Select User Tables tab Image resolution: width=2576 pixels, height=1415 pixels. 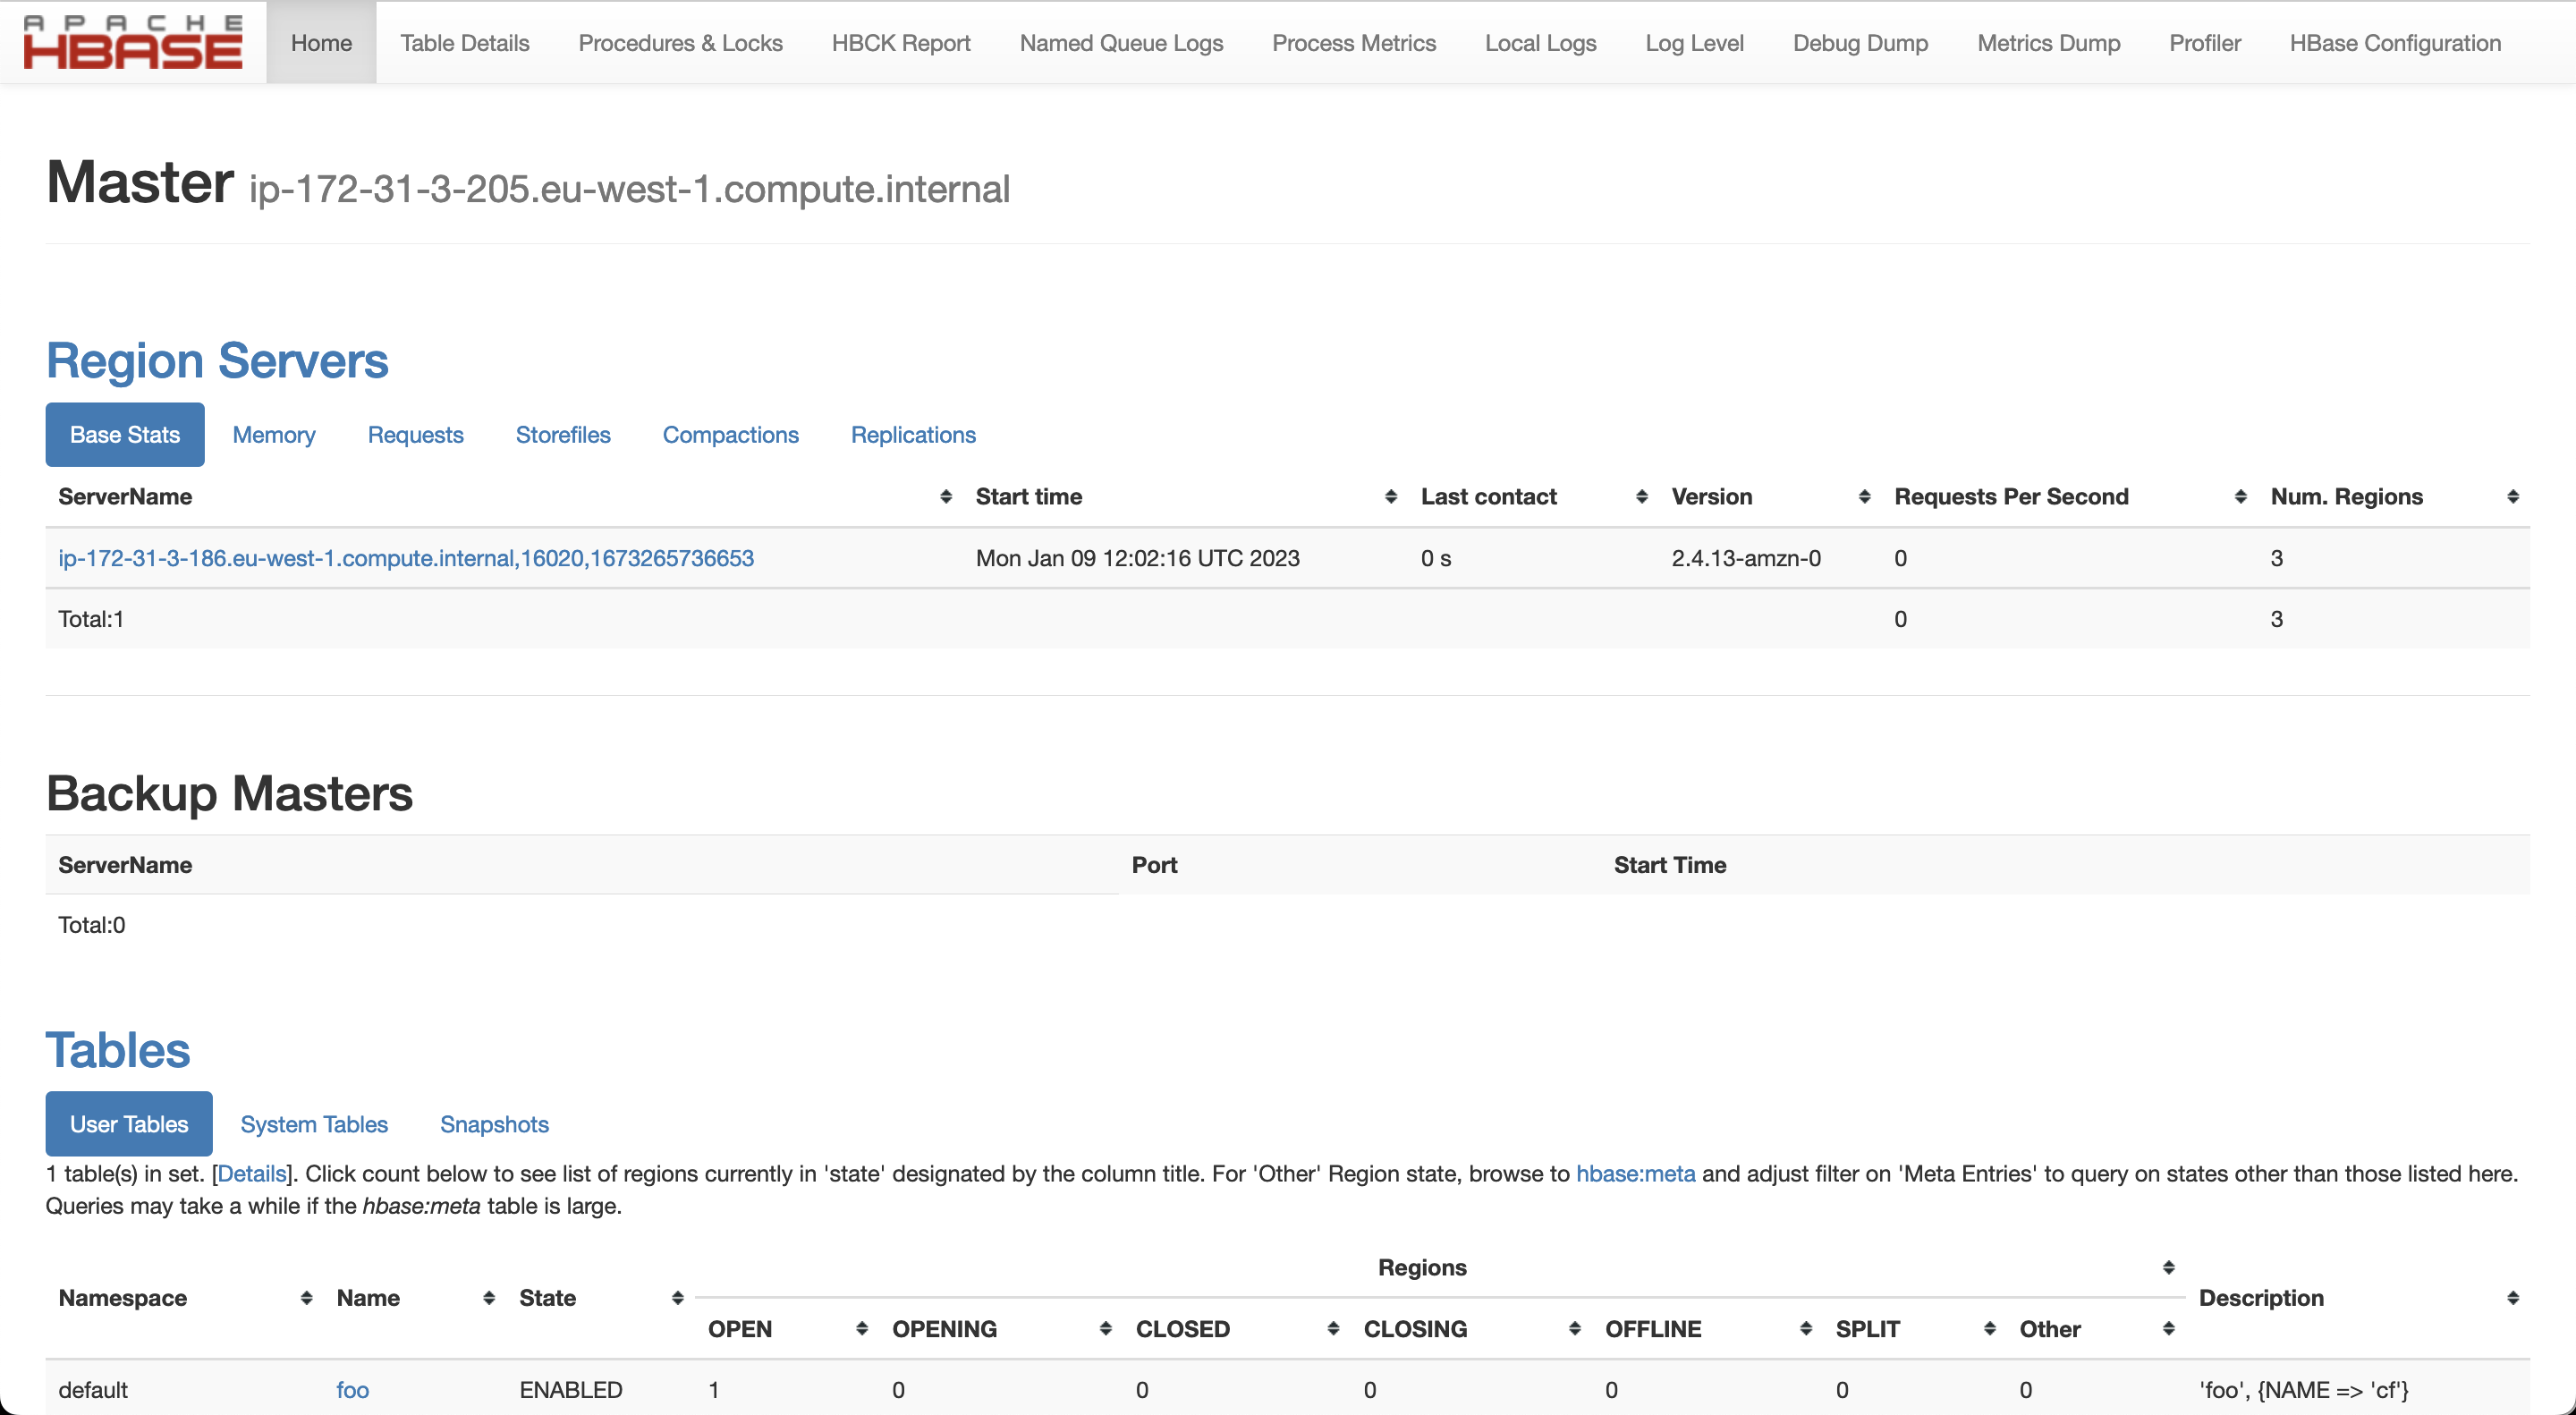coord(129,1124)
